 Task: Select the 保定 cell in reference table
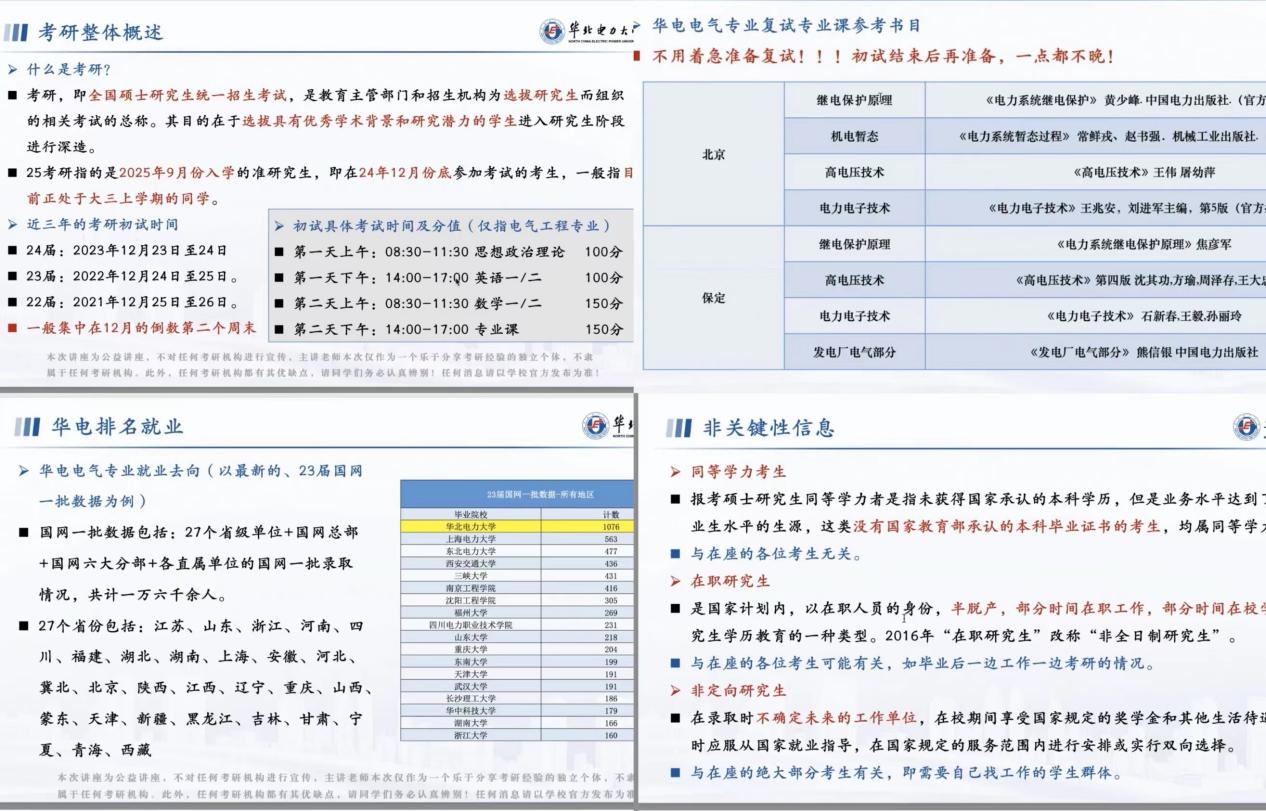[713, 298]
